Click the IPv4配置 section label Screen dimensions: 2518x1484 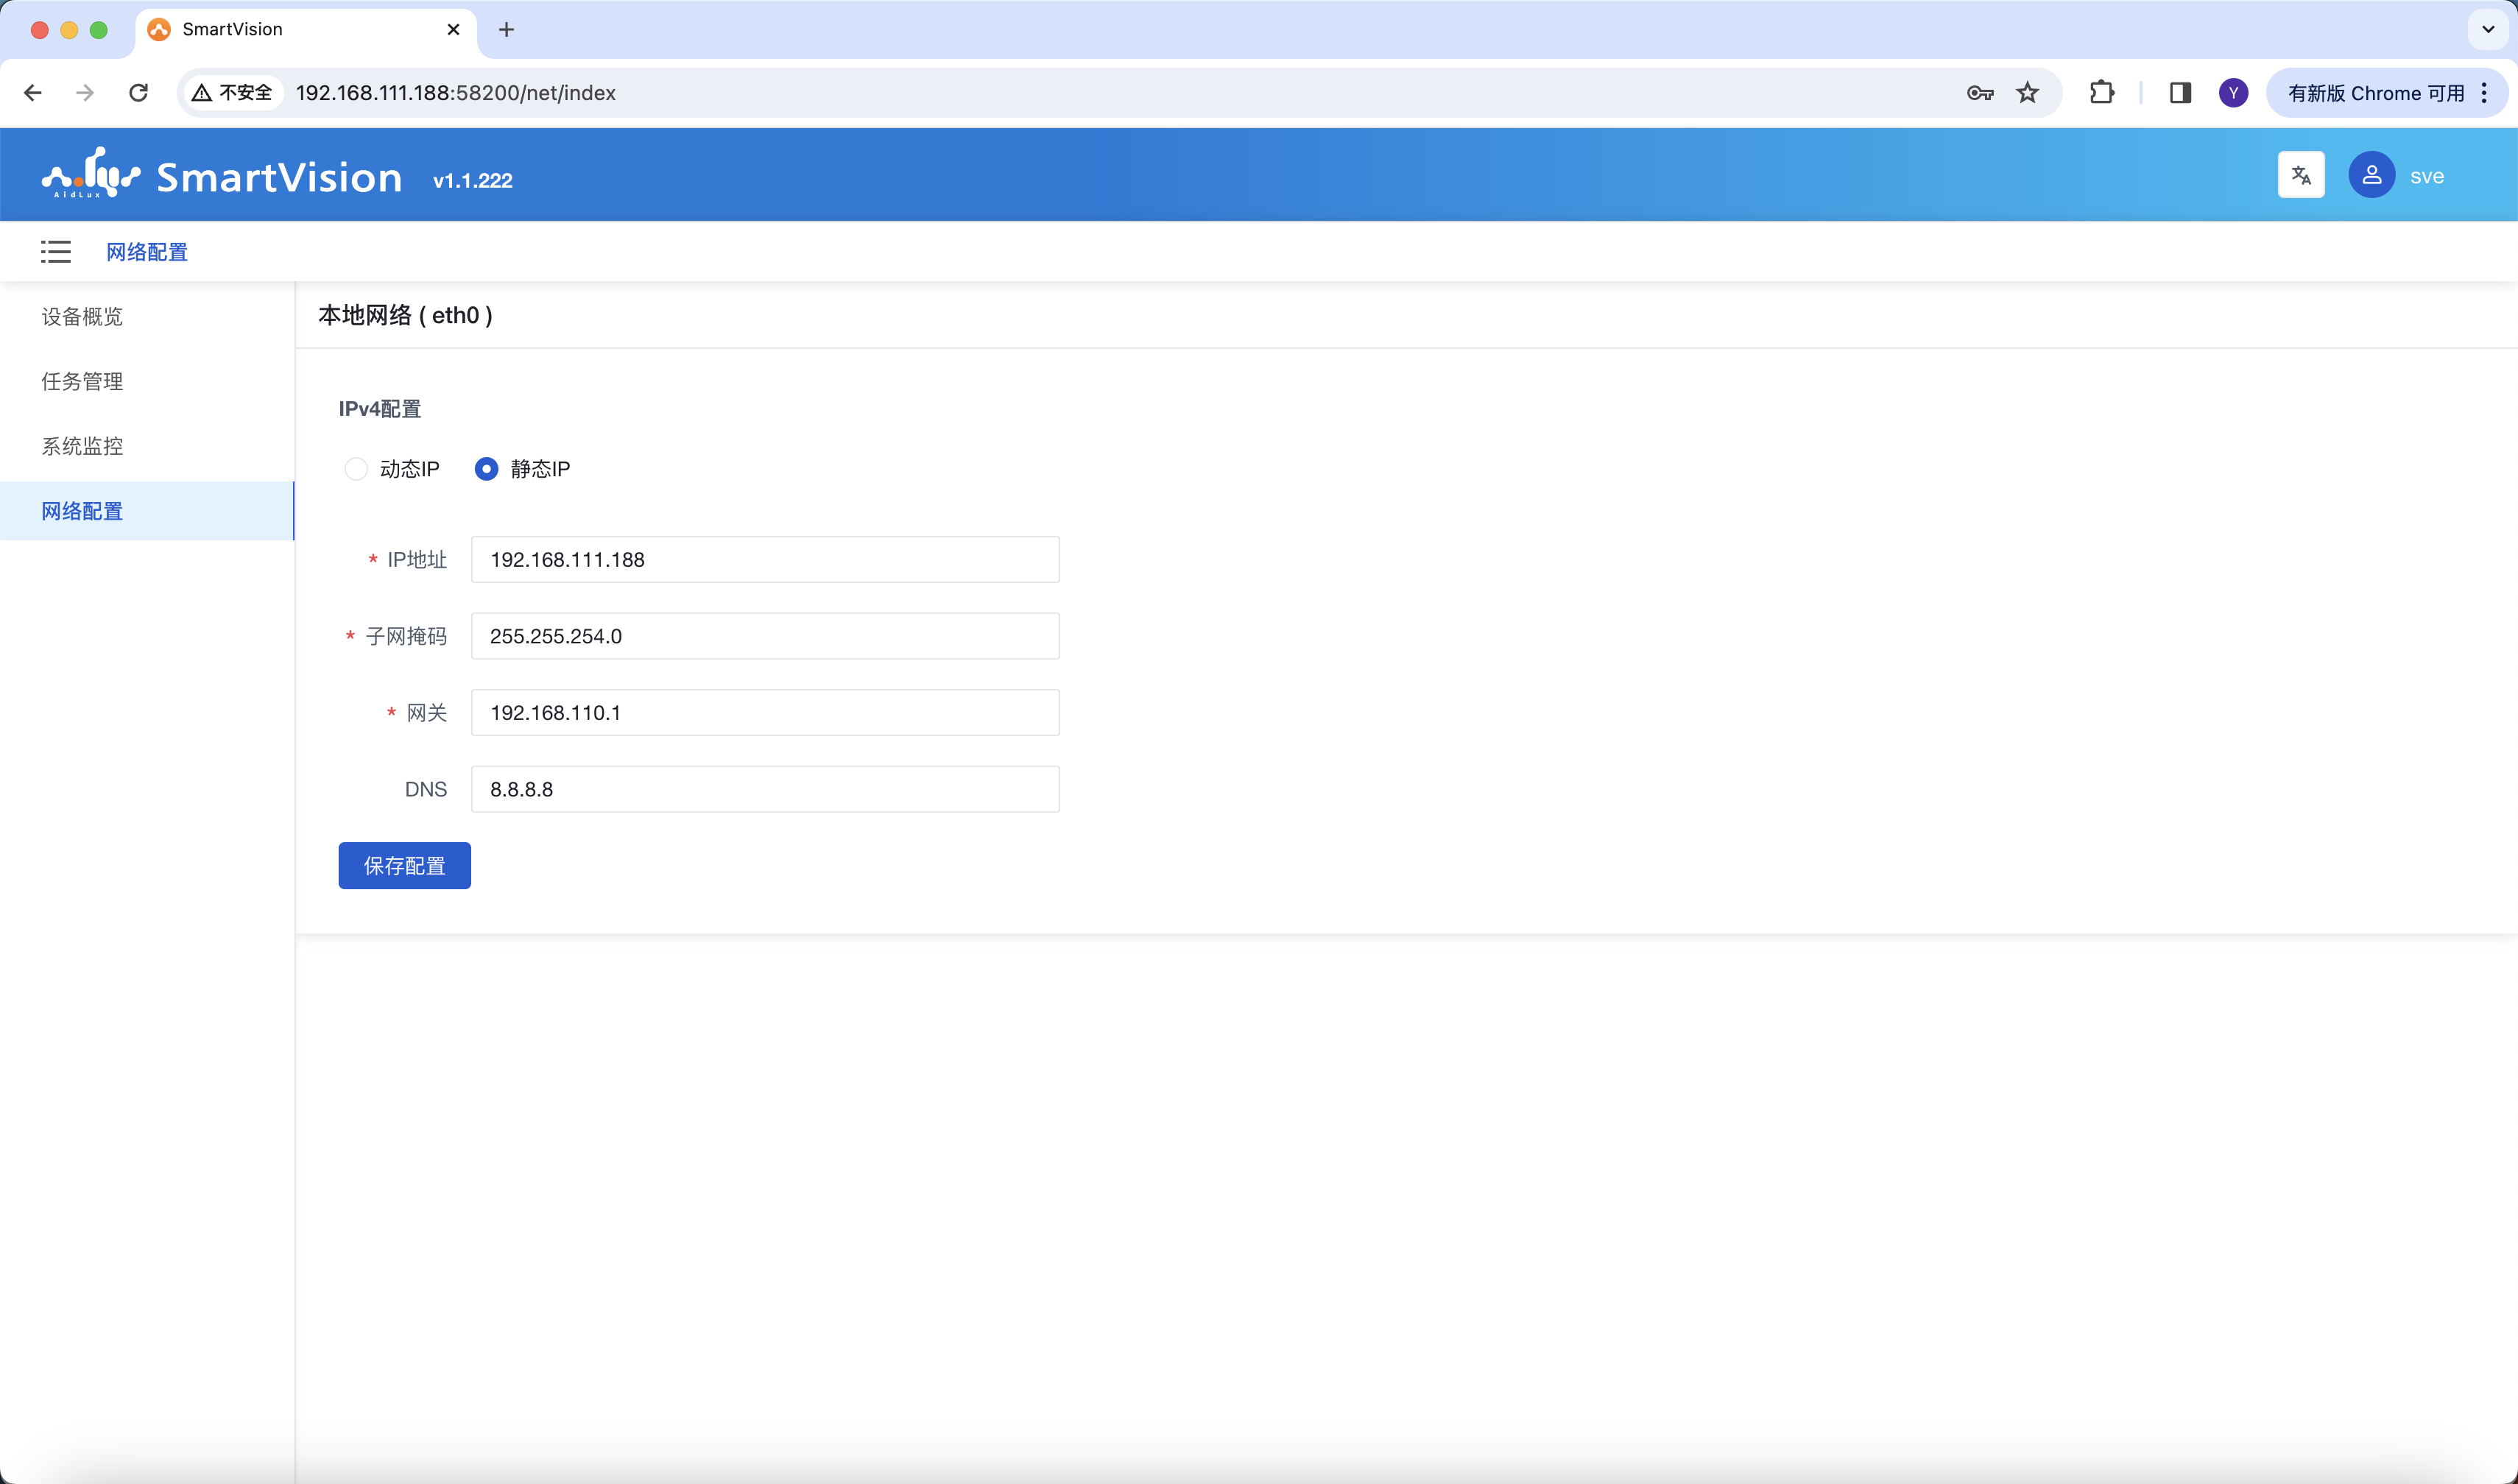pos(380,409)
